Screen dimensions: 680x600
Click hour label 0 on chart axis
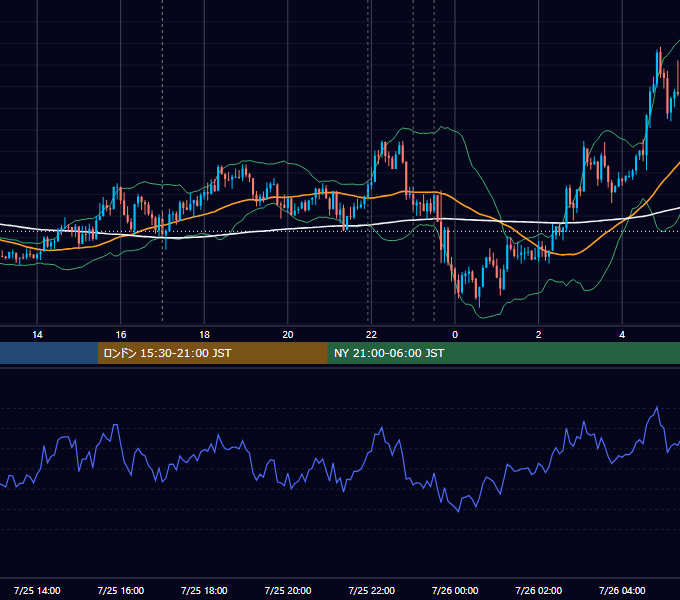[x=455, y=335]
